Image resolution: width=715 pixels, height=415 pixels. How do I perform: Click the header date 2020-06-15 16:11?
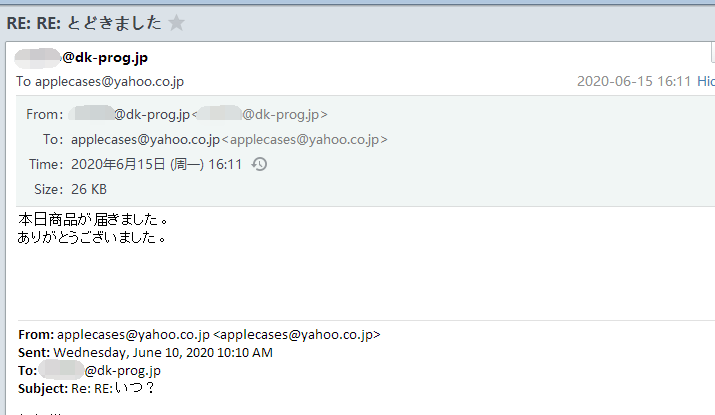[x=634, y=81]
